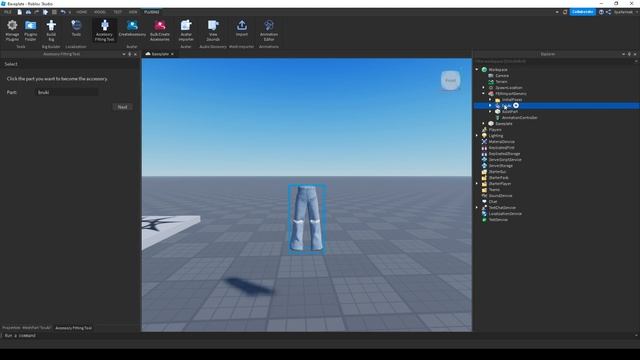Select AnimationController in Explorer
640x360 pixels.
coord(519,118)
